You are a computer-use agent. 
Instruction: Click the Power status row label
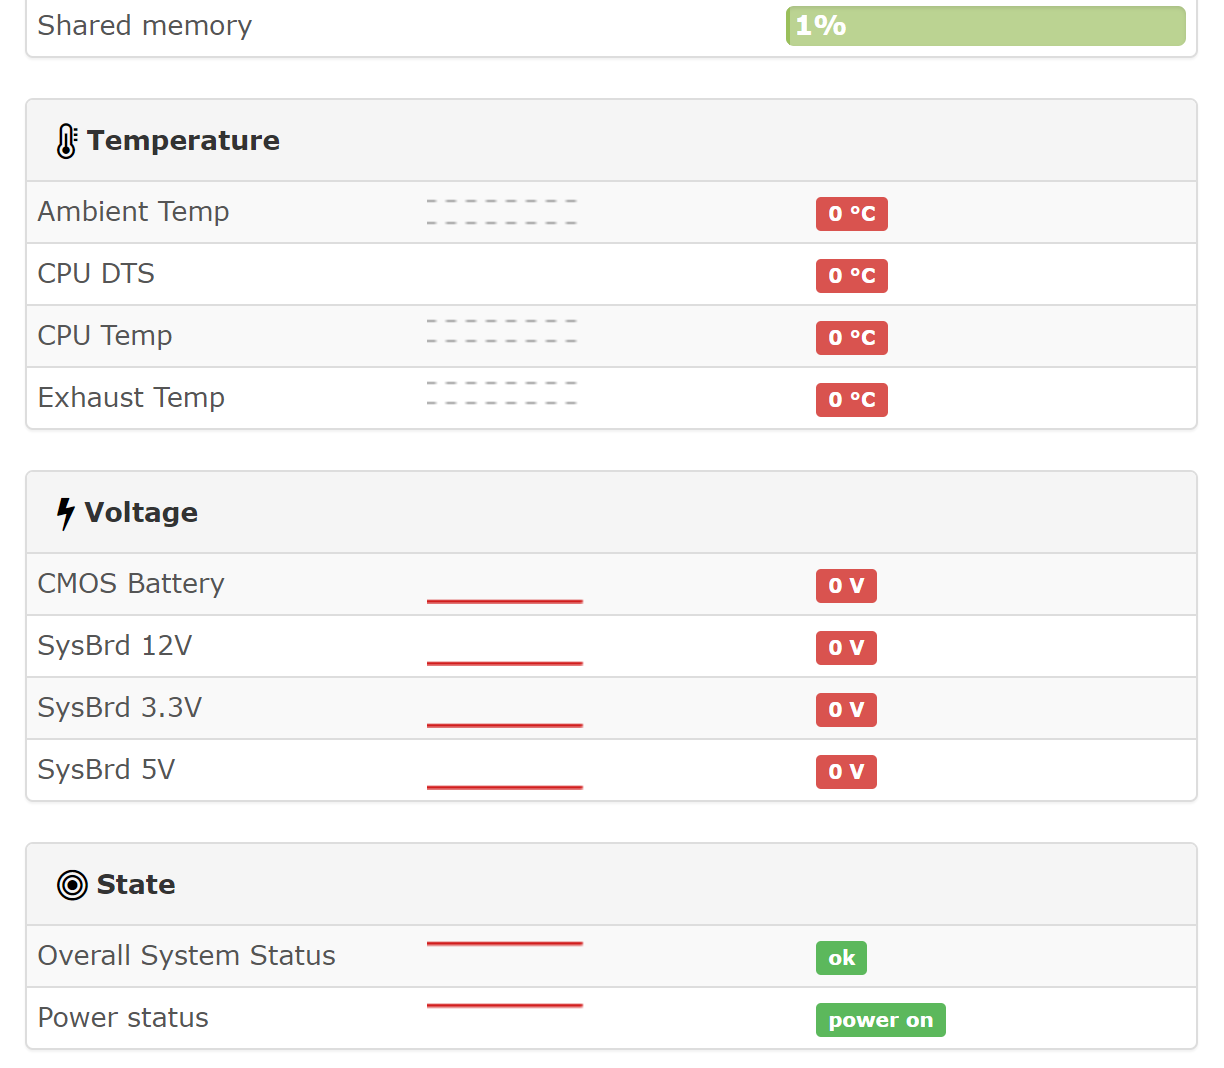(122, 1017)
